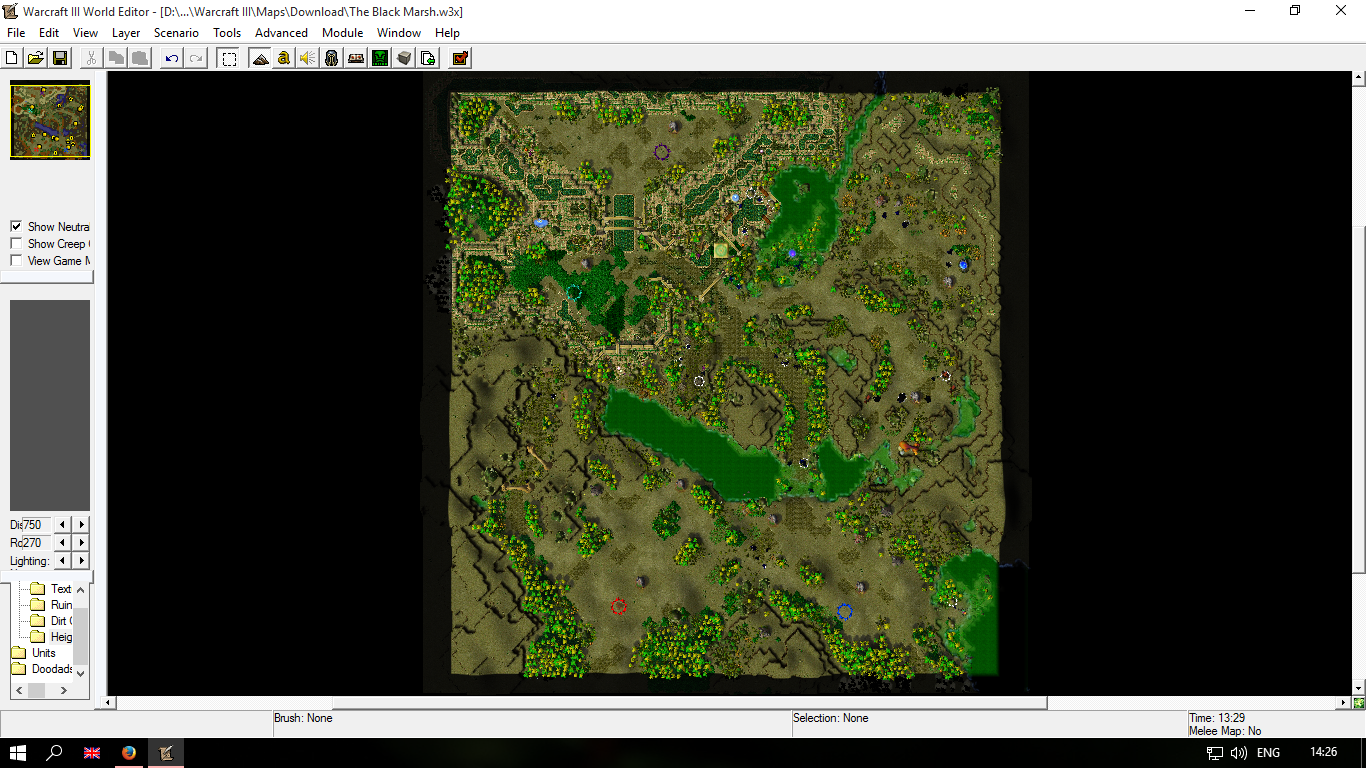
Task: Undo the last action via toolbar
Action: point(172,58)
